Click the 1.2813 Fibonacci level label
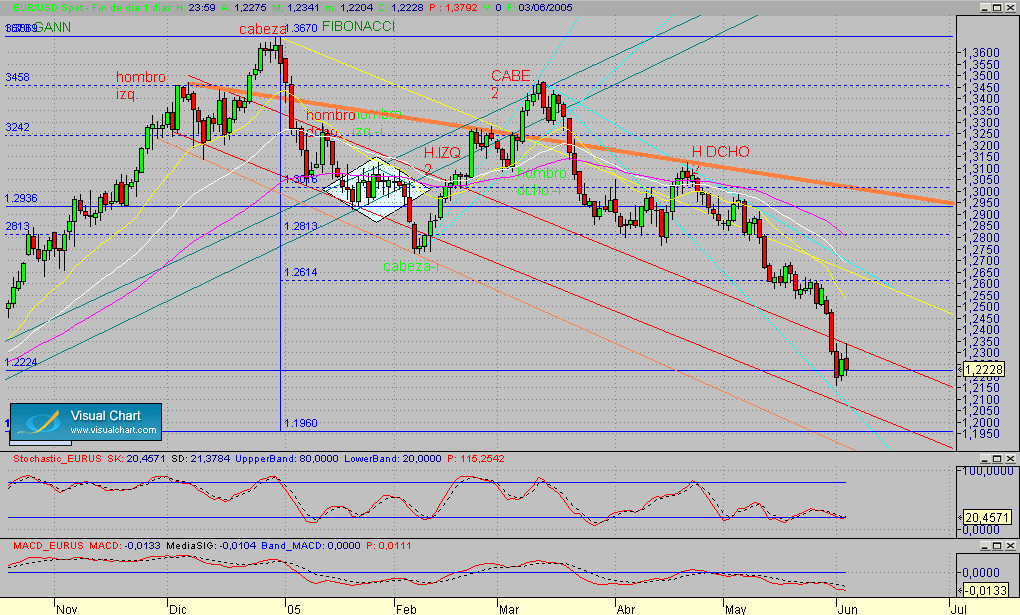Screen dimensions: 1020x615 [x=301, y=226]
